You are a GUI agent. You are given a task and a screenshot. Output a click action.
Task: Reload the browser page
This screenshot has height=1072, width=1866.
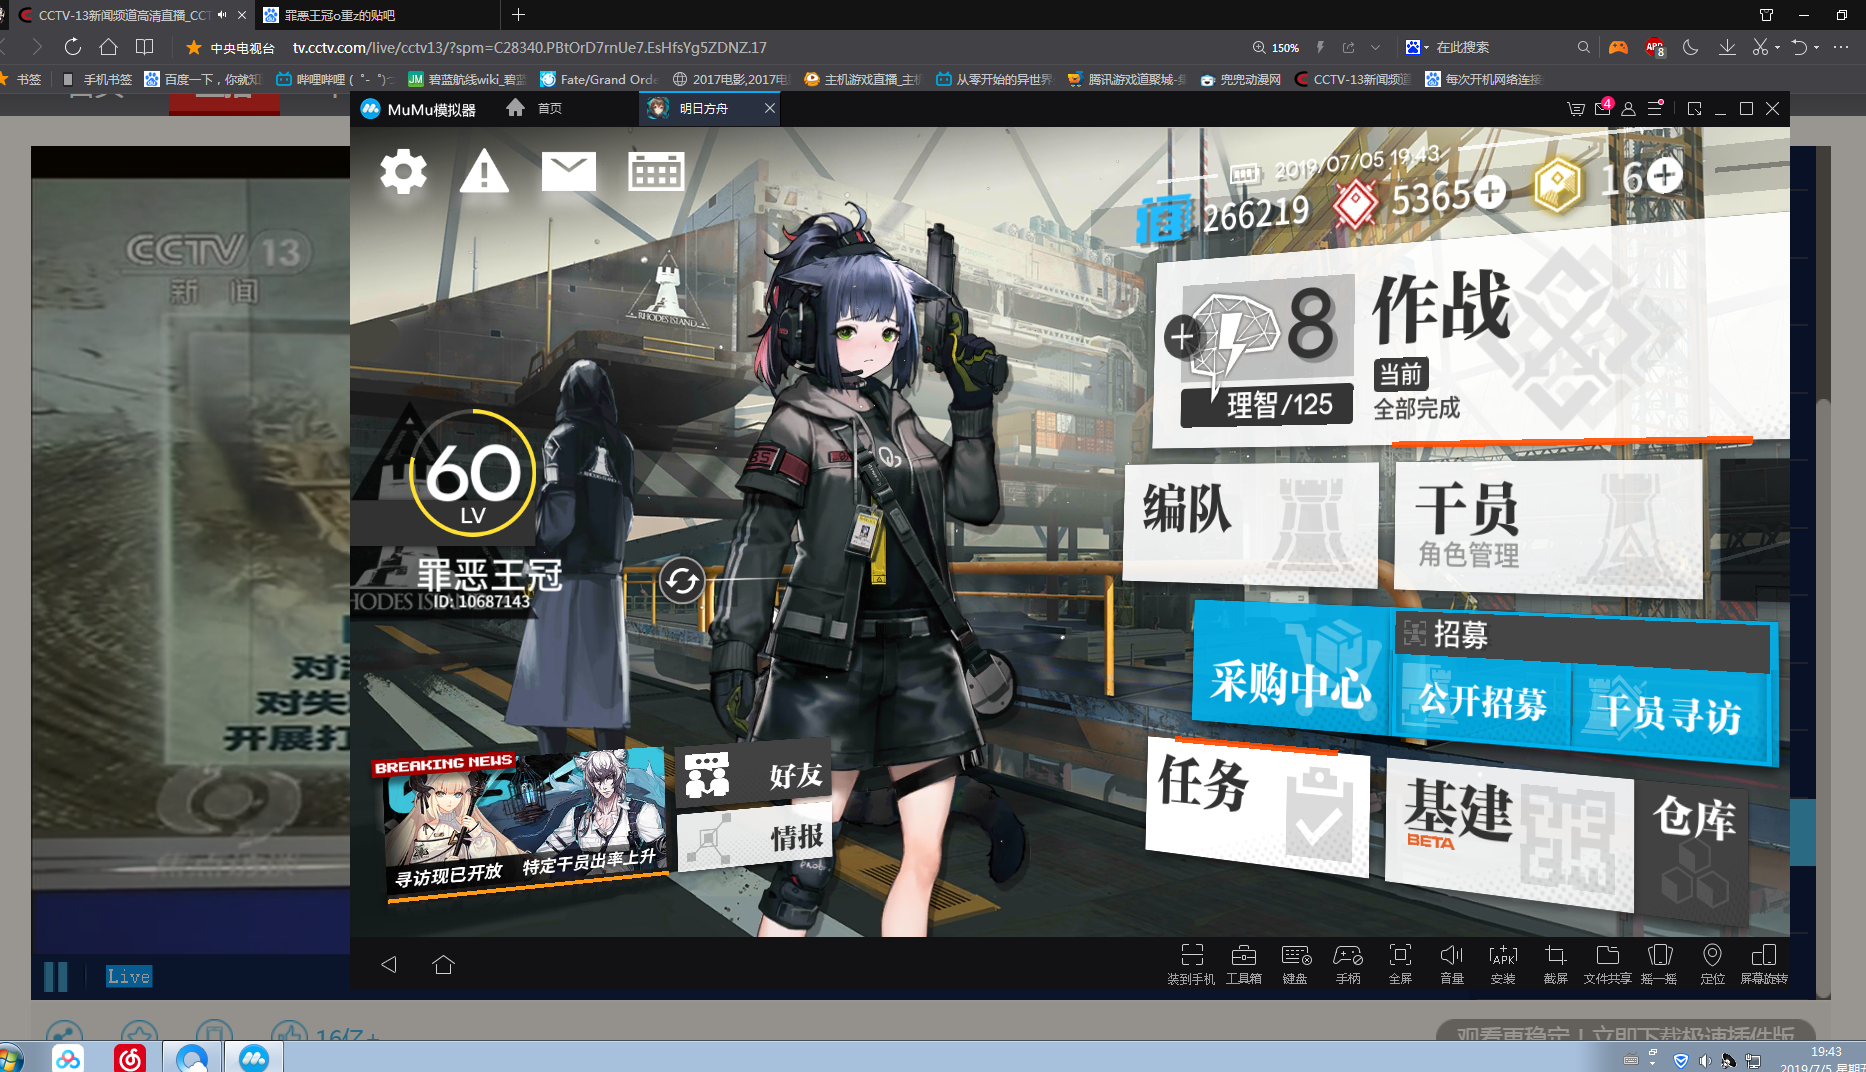72,47
